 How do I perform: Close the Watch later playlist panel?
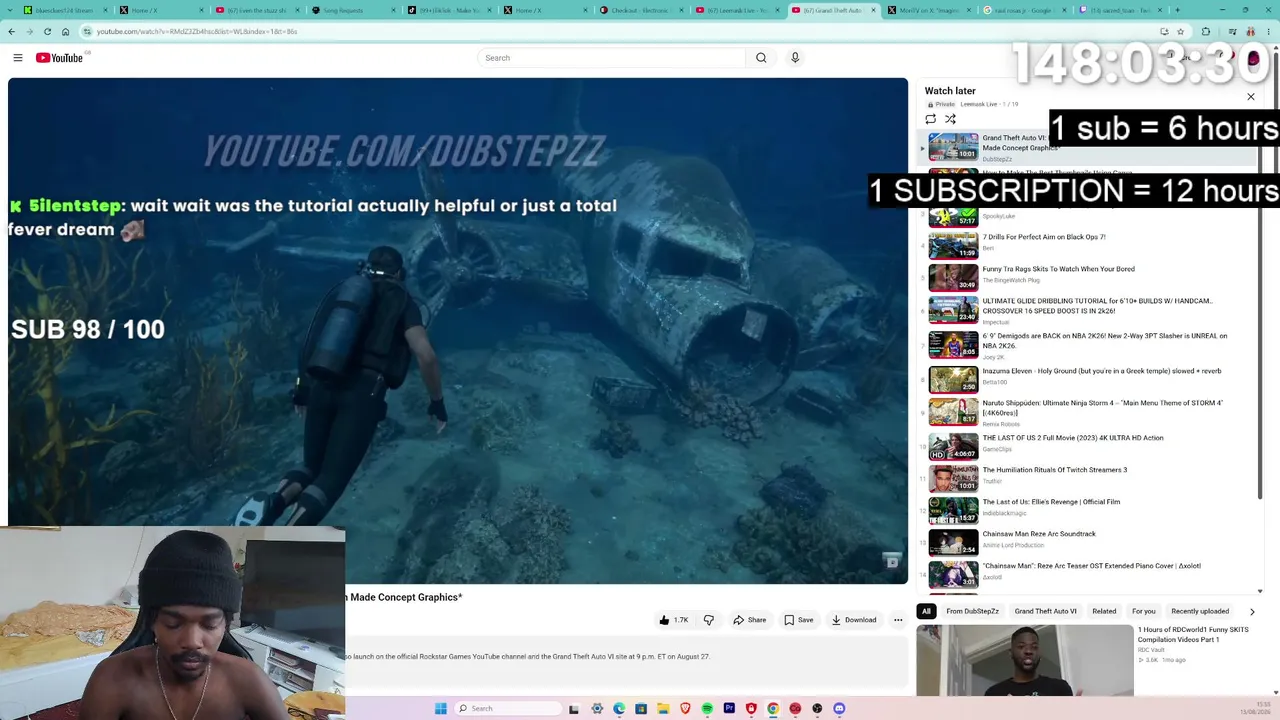pyautogui.click(x=1250, y=97)
